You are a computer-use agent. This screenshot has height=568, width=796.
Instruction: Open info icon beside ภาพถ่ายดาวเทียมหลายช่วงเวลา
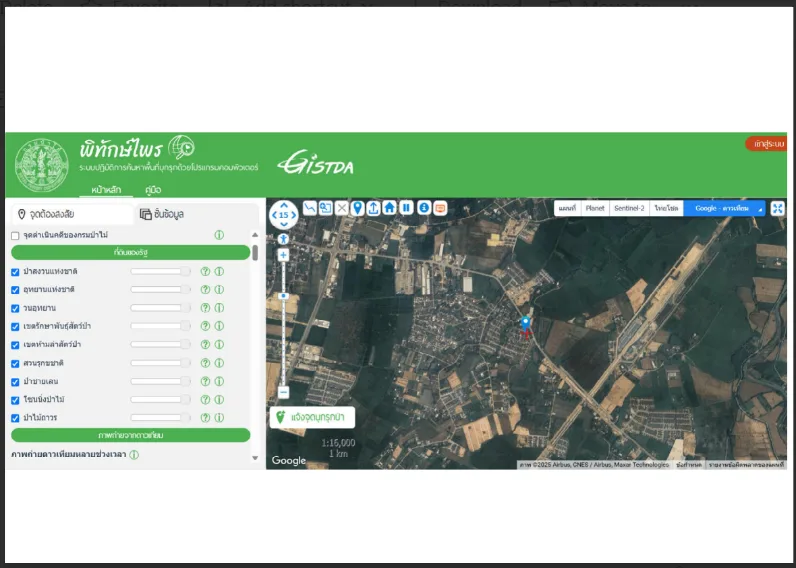click(x=134, y=455)
